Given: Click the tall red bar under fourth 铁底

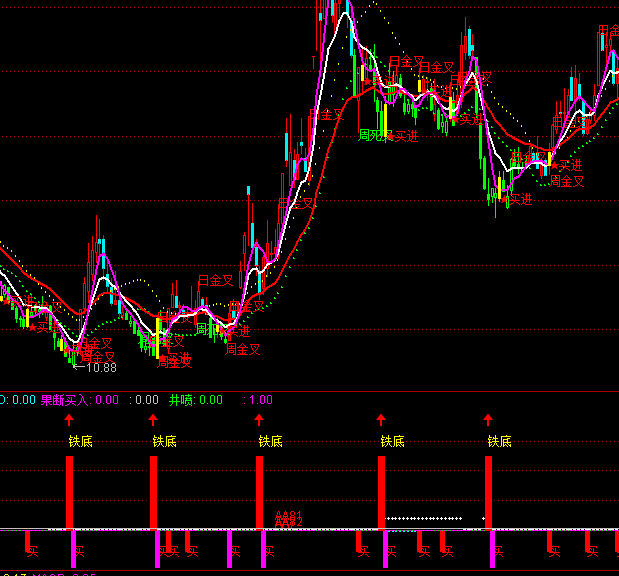Looking at the screenshot, I should (x=382, y=491).
